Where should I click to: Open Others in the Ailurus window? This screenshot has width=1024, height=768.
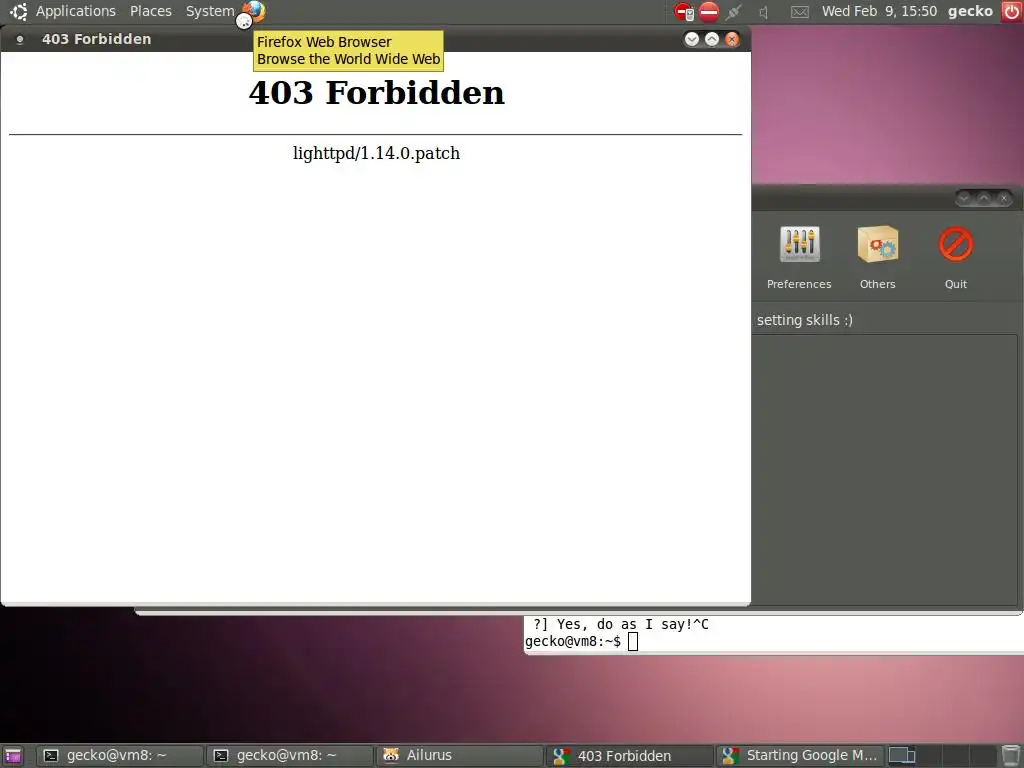coord(878,257)
